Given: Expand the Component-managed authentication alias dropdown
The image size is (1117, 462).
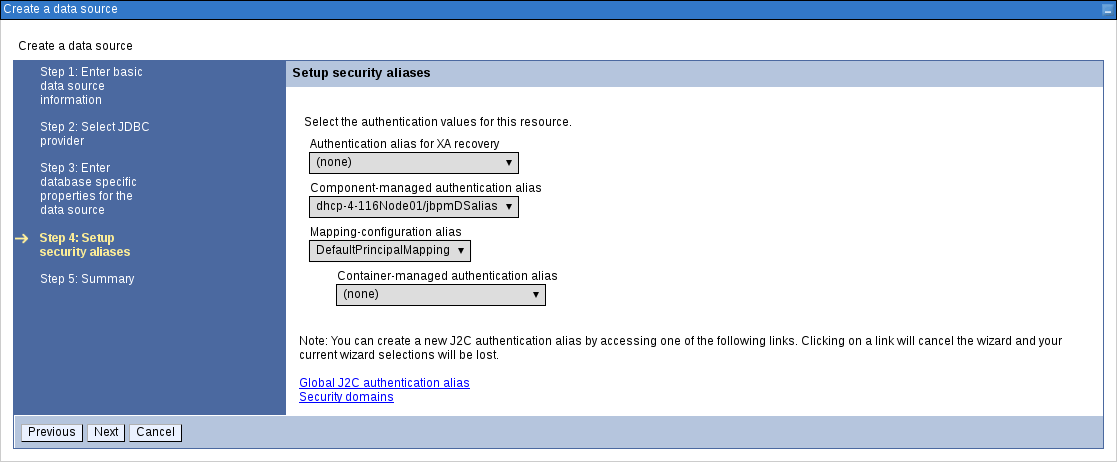Looking at the screenshot, I should tap(414, 207).
